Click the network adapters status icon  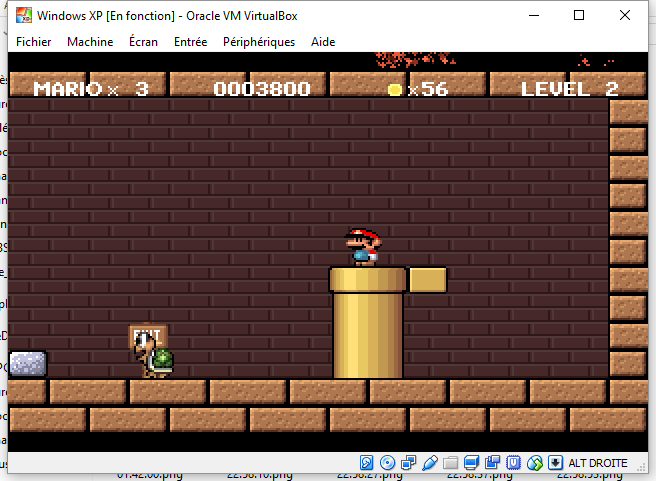[x=408, y=463]
